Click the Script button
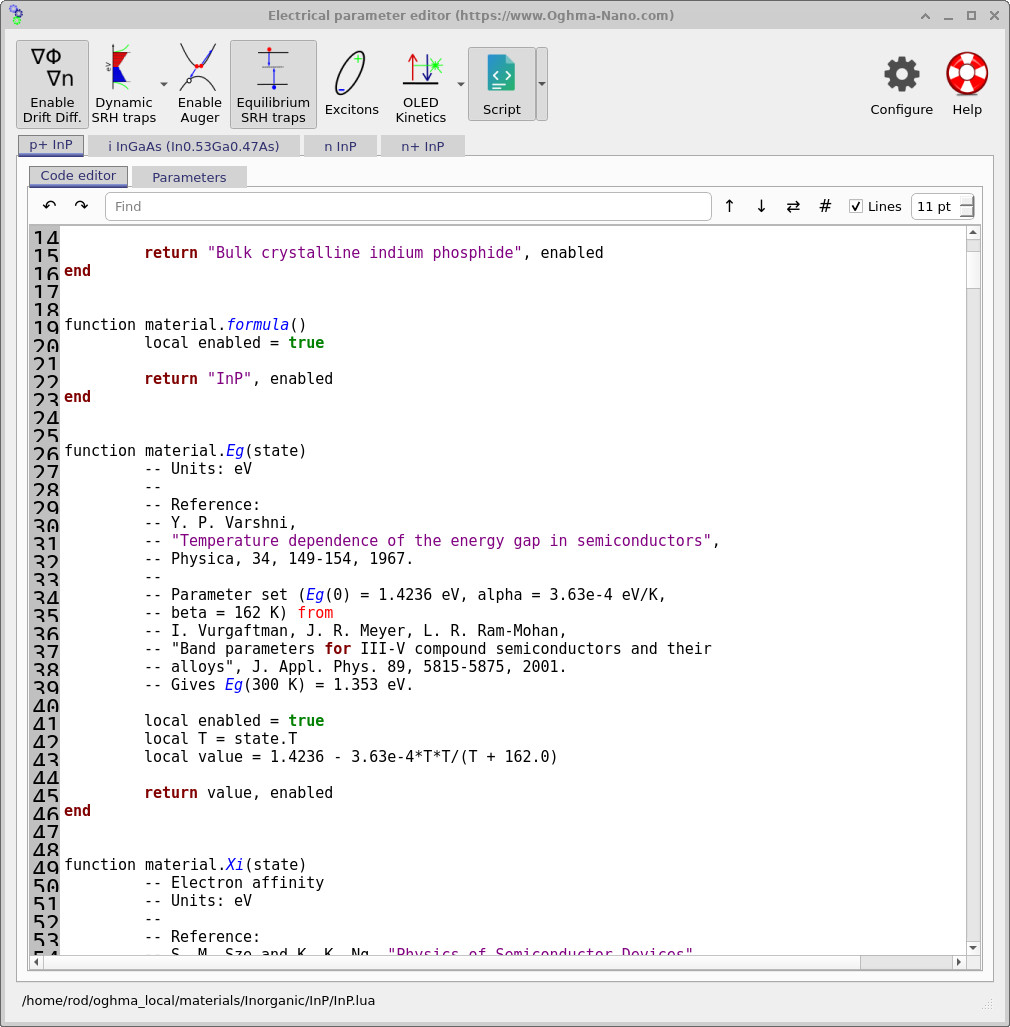Image resolution: width=1010 pixels, height=1027 pixels. coord(502,84)
